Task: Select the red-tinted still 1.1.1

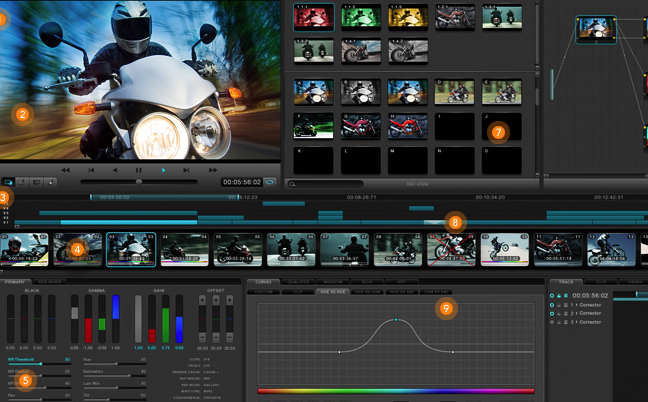Action: pyautogui.click(x=314, y=17)
